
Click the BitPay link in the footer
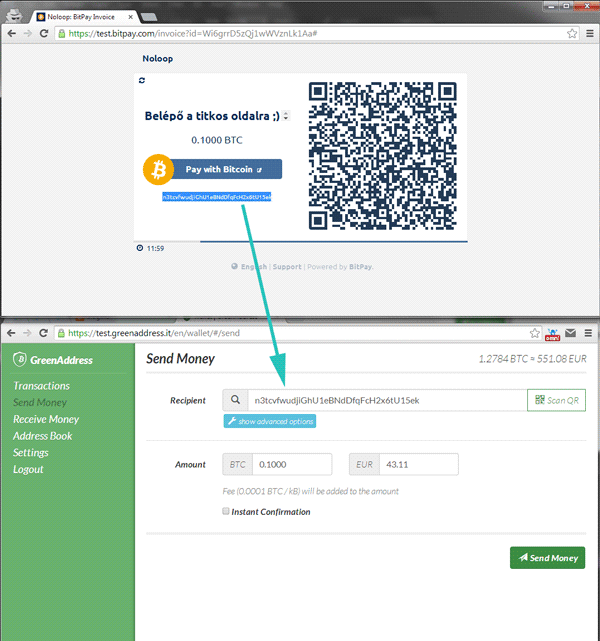point(360,267)
